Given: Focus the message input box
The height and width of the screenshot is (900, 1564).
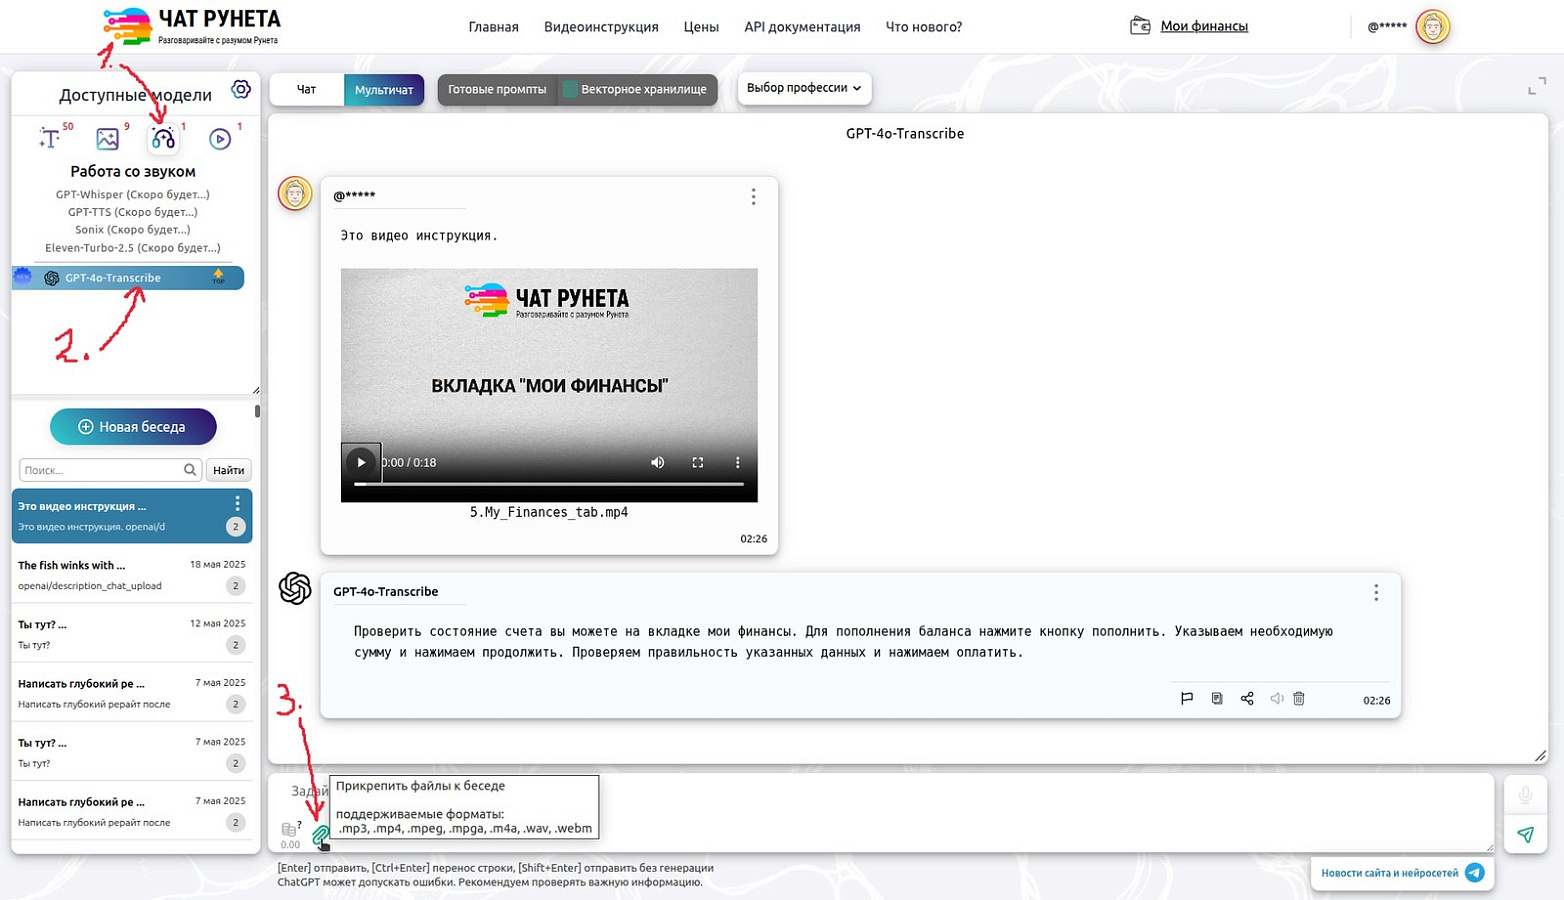Looking at the screenshot, I should [880, 812].
